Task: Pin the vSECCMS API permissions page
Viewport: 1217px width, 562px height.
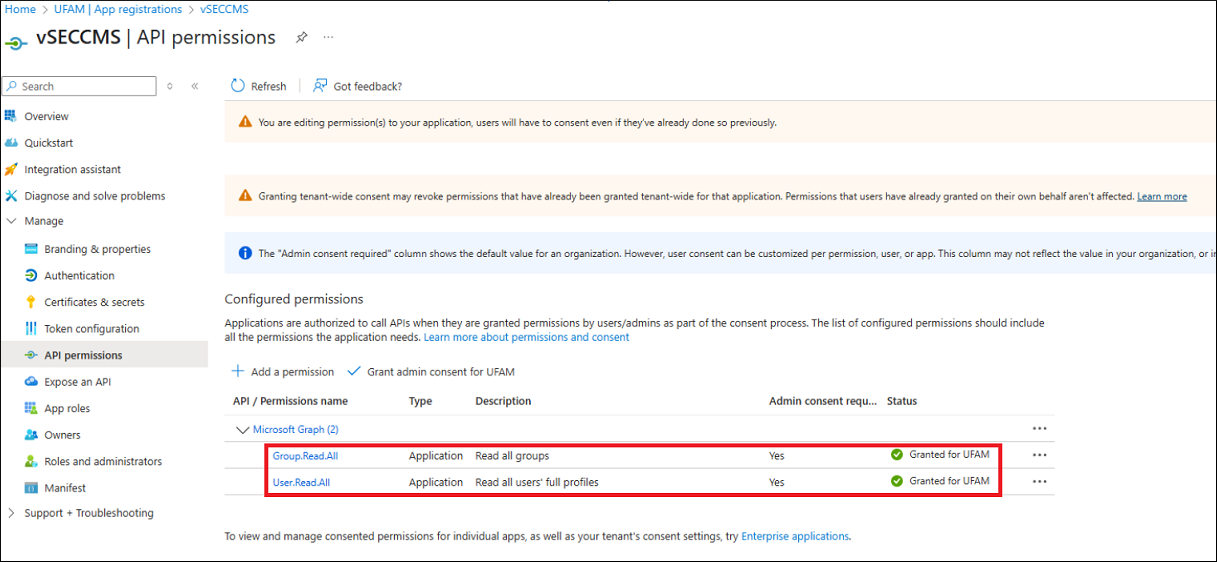Action: 302,38
